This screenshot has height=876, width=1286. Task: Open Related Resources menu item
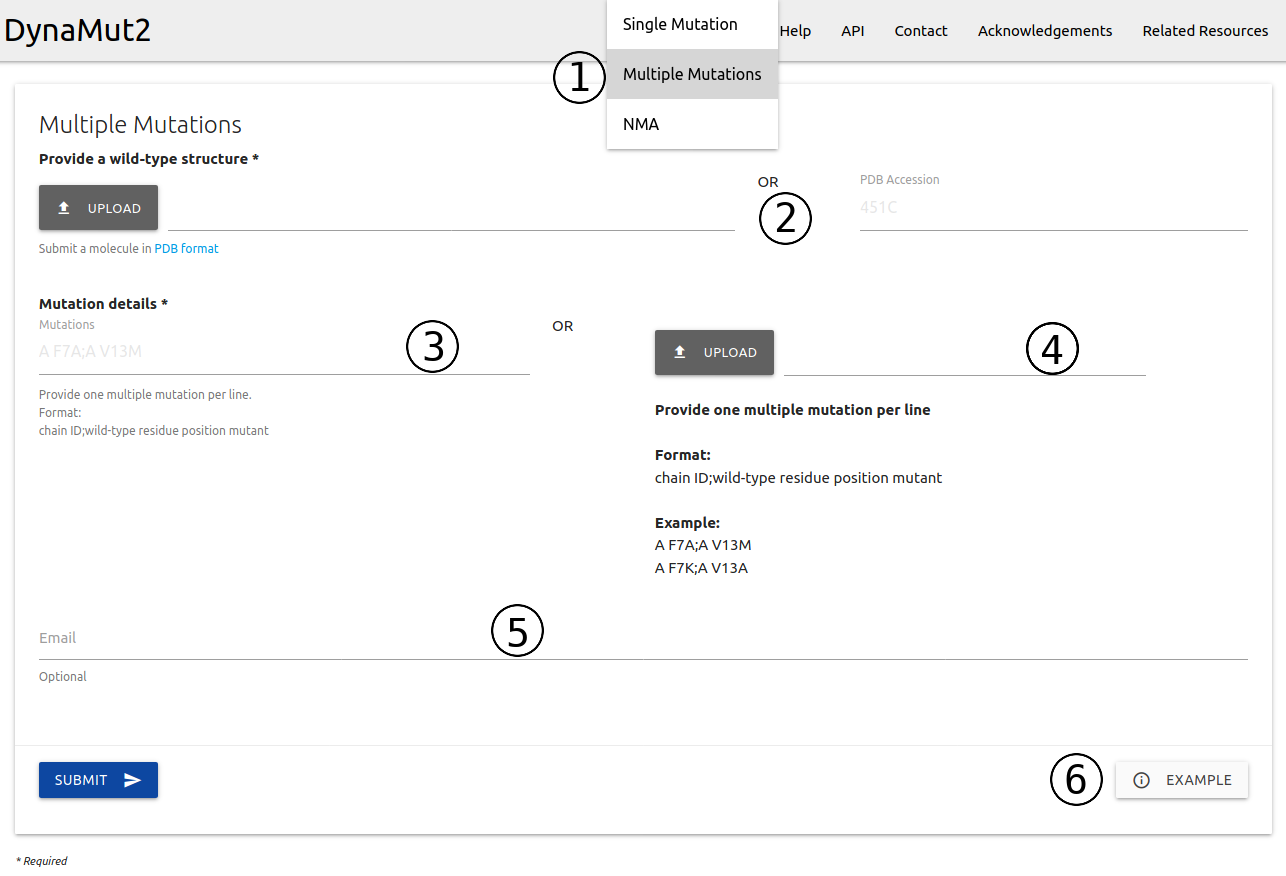pyautogui.click(x=1205, y=31)
